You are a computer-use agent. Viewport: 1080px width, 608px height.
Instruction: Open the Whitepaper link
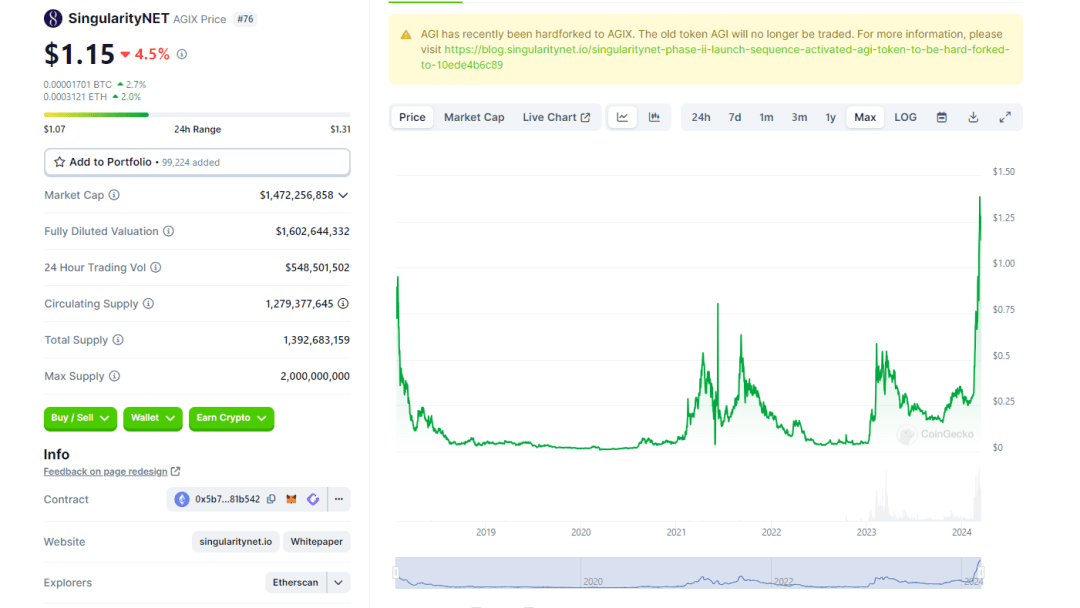(x=316, y=541)
